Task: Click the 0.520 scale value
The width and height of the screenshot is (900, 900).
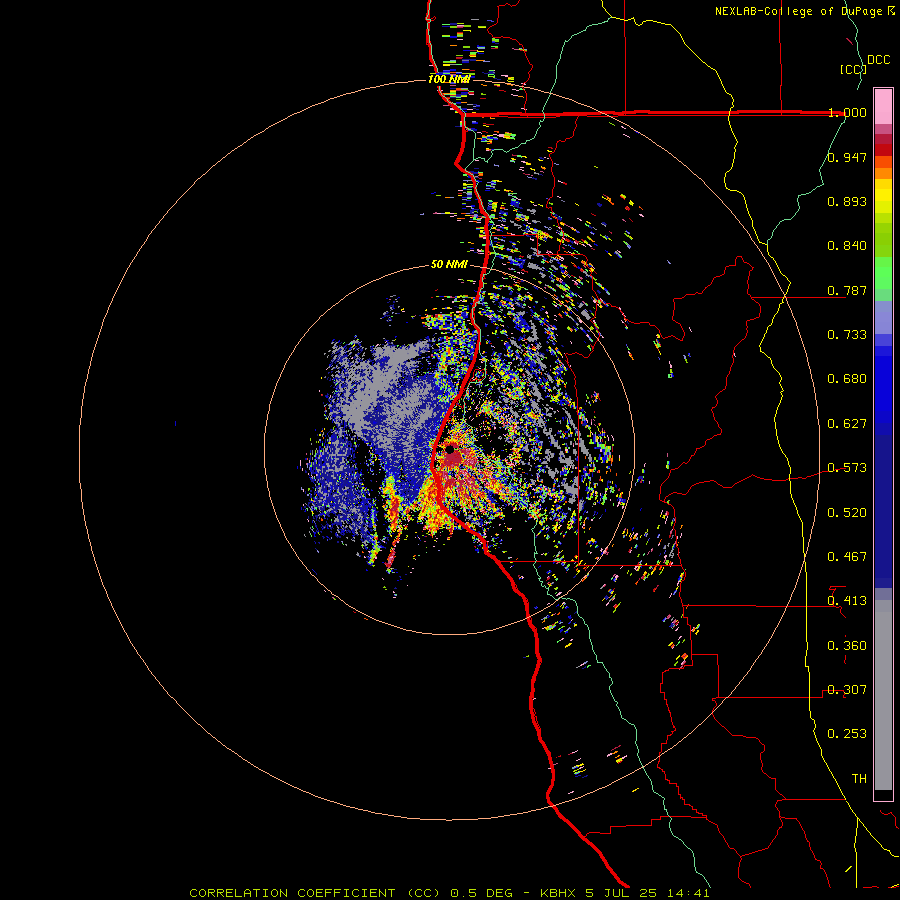Action: pos(847,513)
